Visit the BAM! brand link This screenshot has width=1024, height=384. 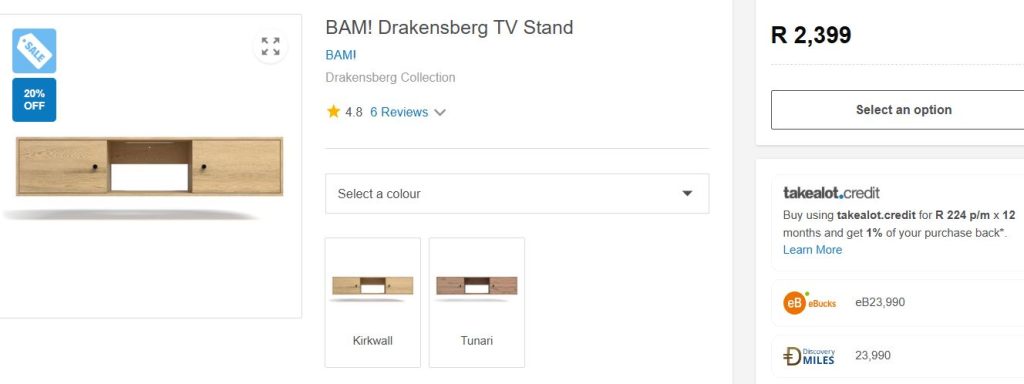click(x=340, y=55)
